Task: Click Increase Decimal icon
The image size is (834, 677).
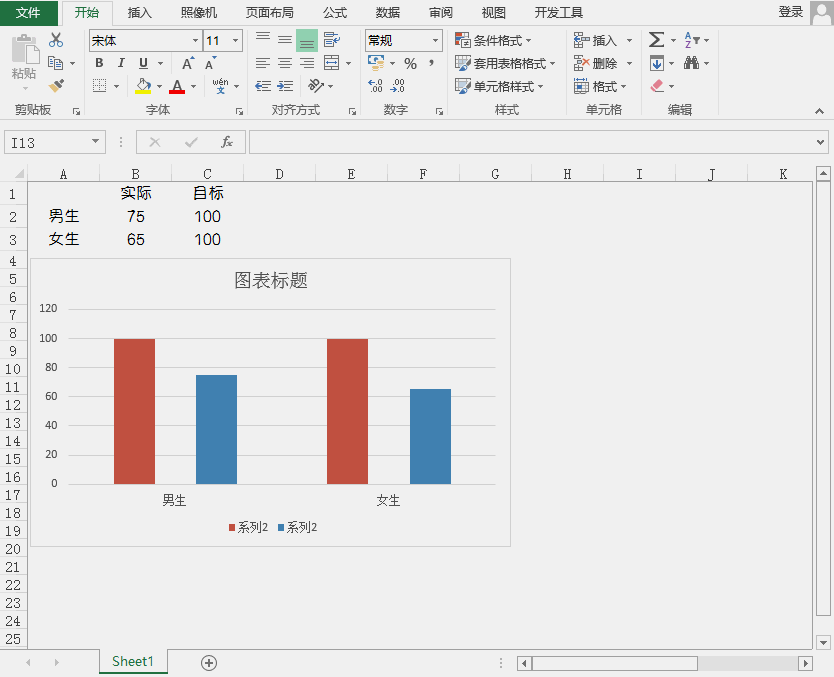Action: pyautogui.click(x=376, y=86)
